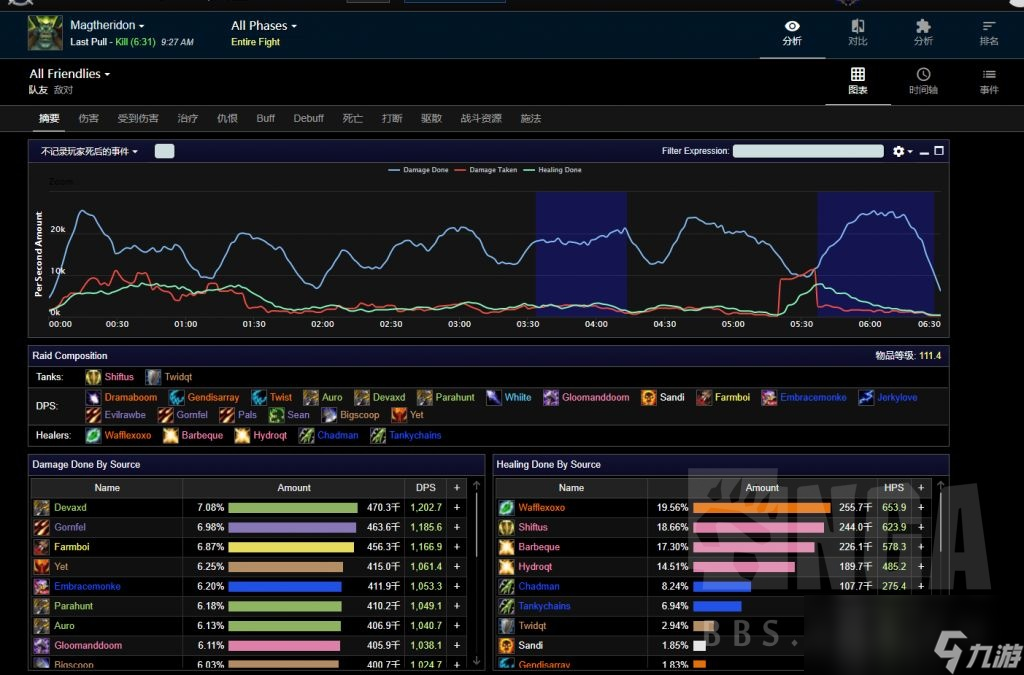The width and height of the screenshot is (1024, 675).
Task: Click Dramaboom's class icon
Action: click(93, 397)
